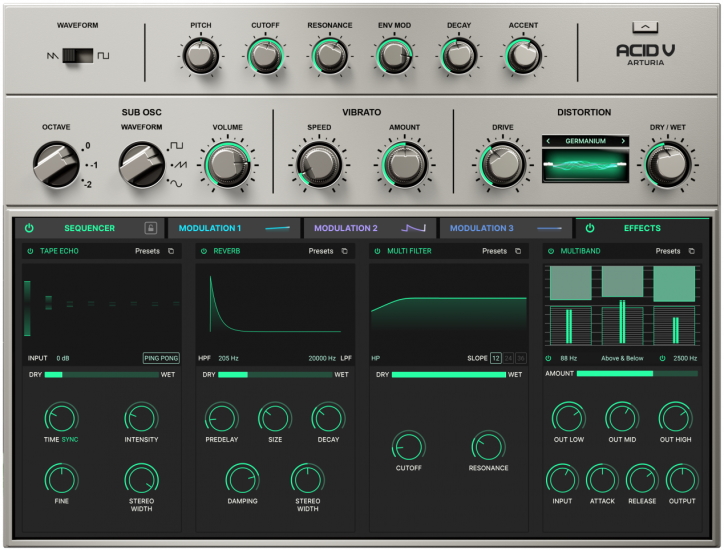Click the Sync label next to Time
This screenshot has height=550, width=724.
tap(70, 440)
